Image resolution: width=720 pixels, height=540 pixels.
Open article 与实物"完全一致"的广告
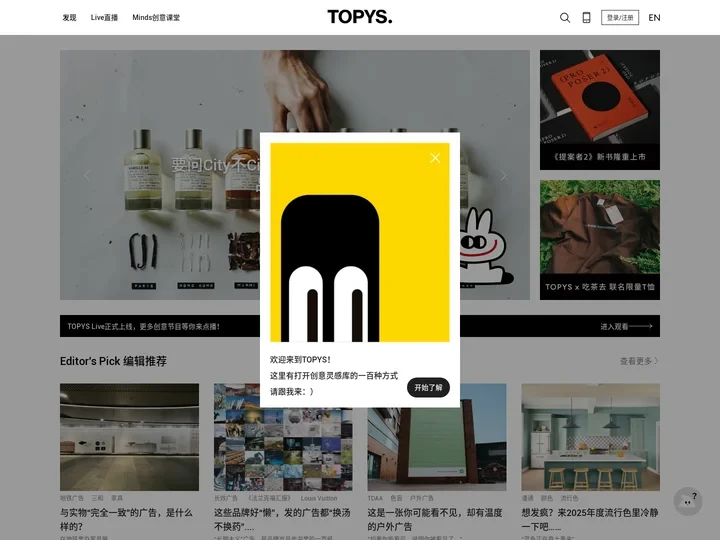pos(126,519)
